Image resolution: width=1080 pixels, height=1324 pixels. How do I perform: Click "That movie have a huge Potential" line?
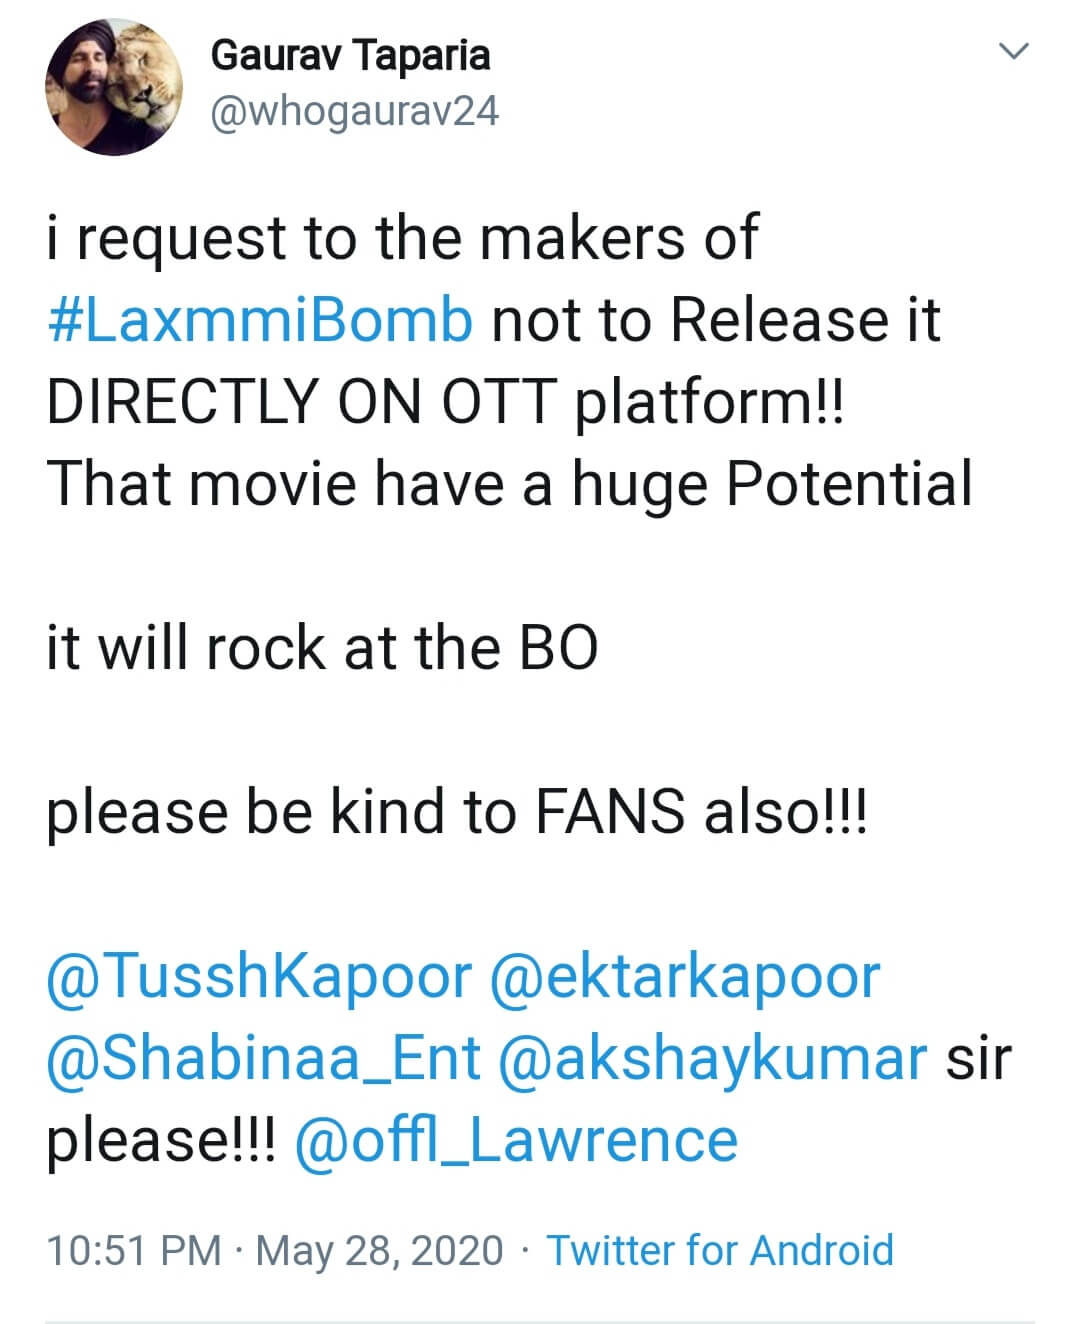click(x=509, y=484)
